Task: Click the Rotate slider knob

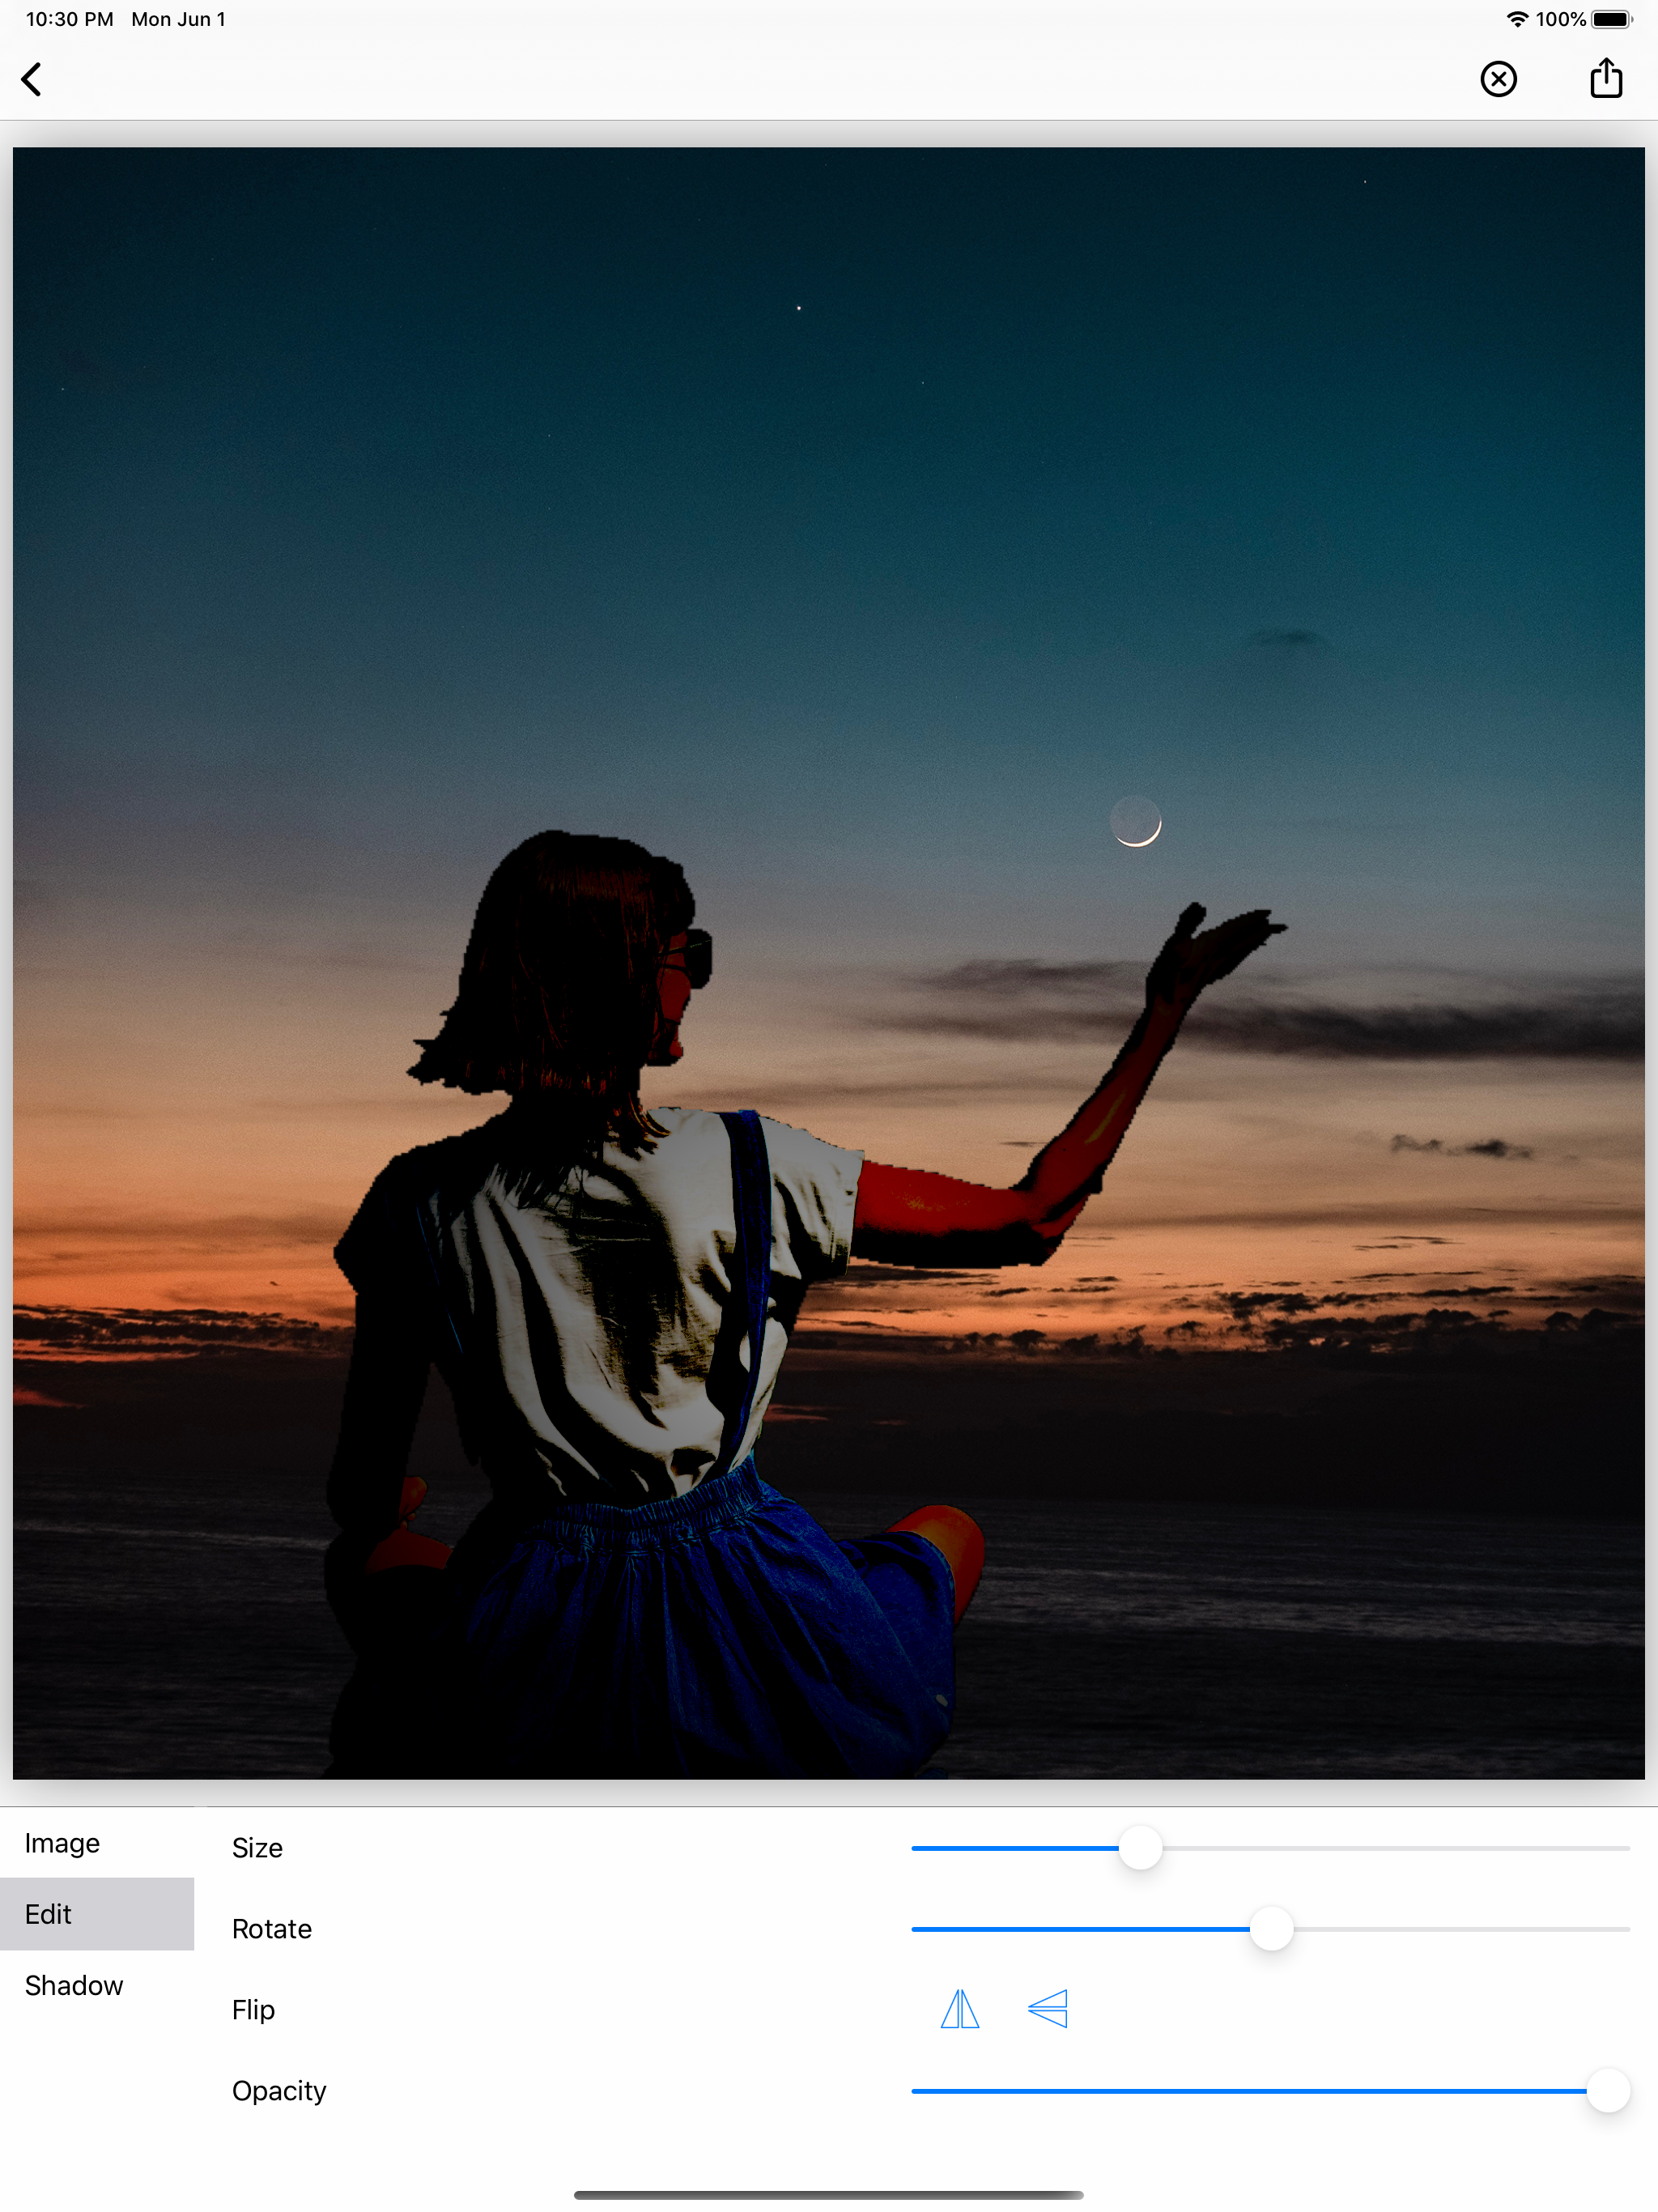Action: [1271, 1929]
